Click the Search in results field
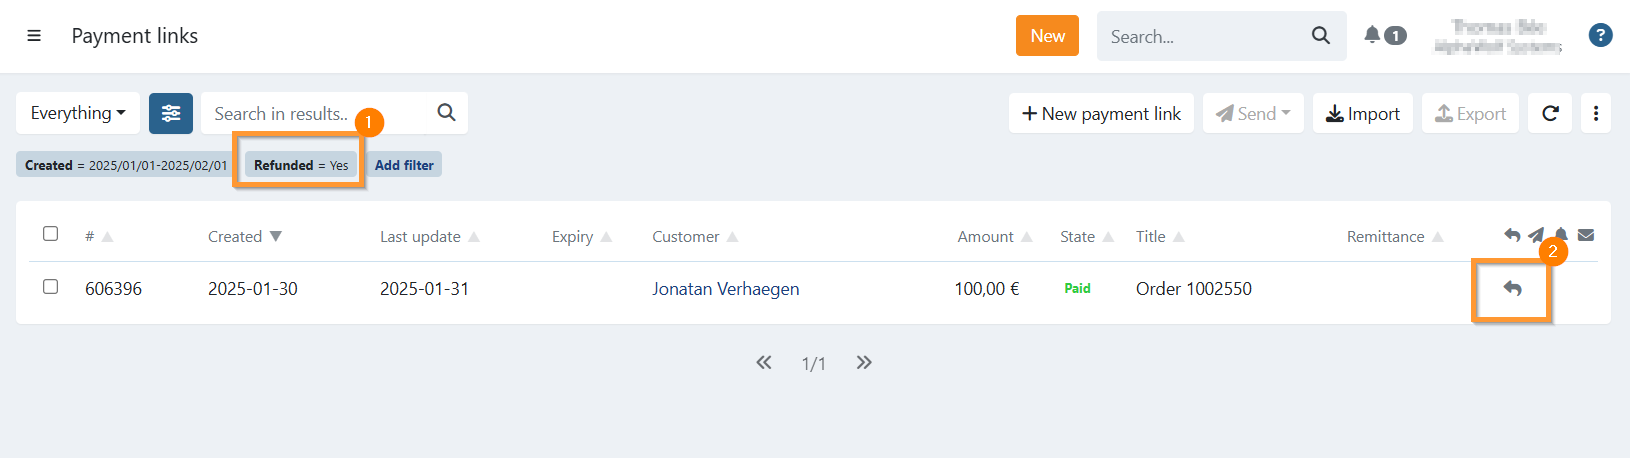This screenshot has width=1630, height=458. coord(320,113)
